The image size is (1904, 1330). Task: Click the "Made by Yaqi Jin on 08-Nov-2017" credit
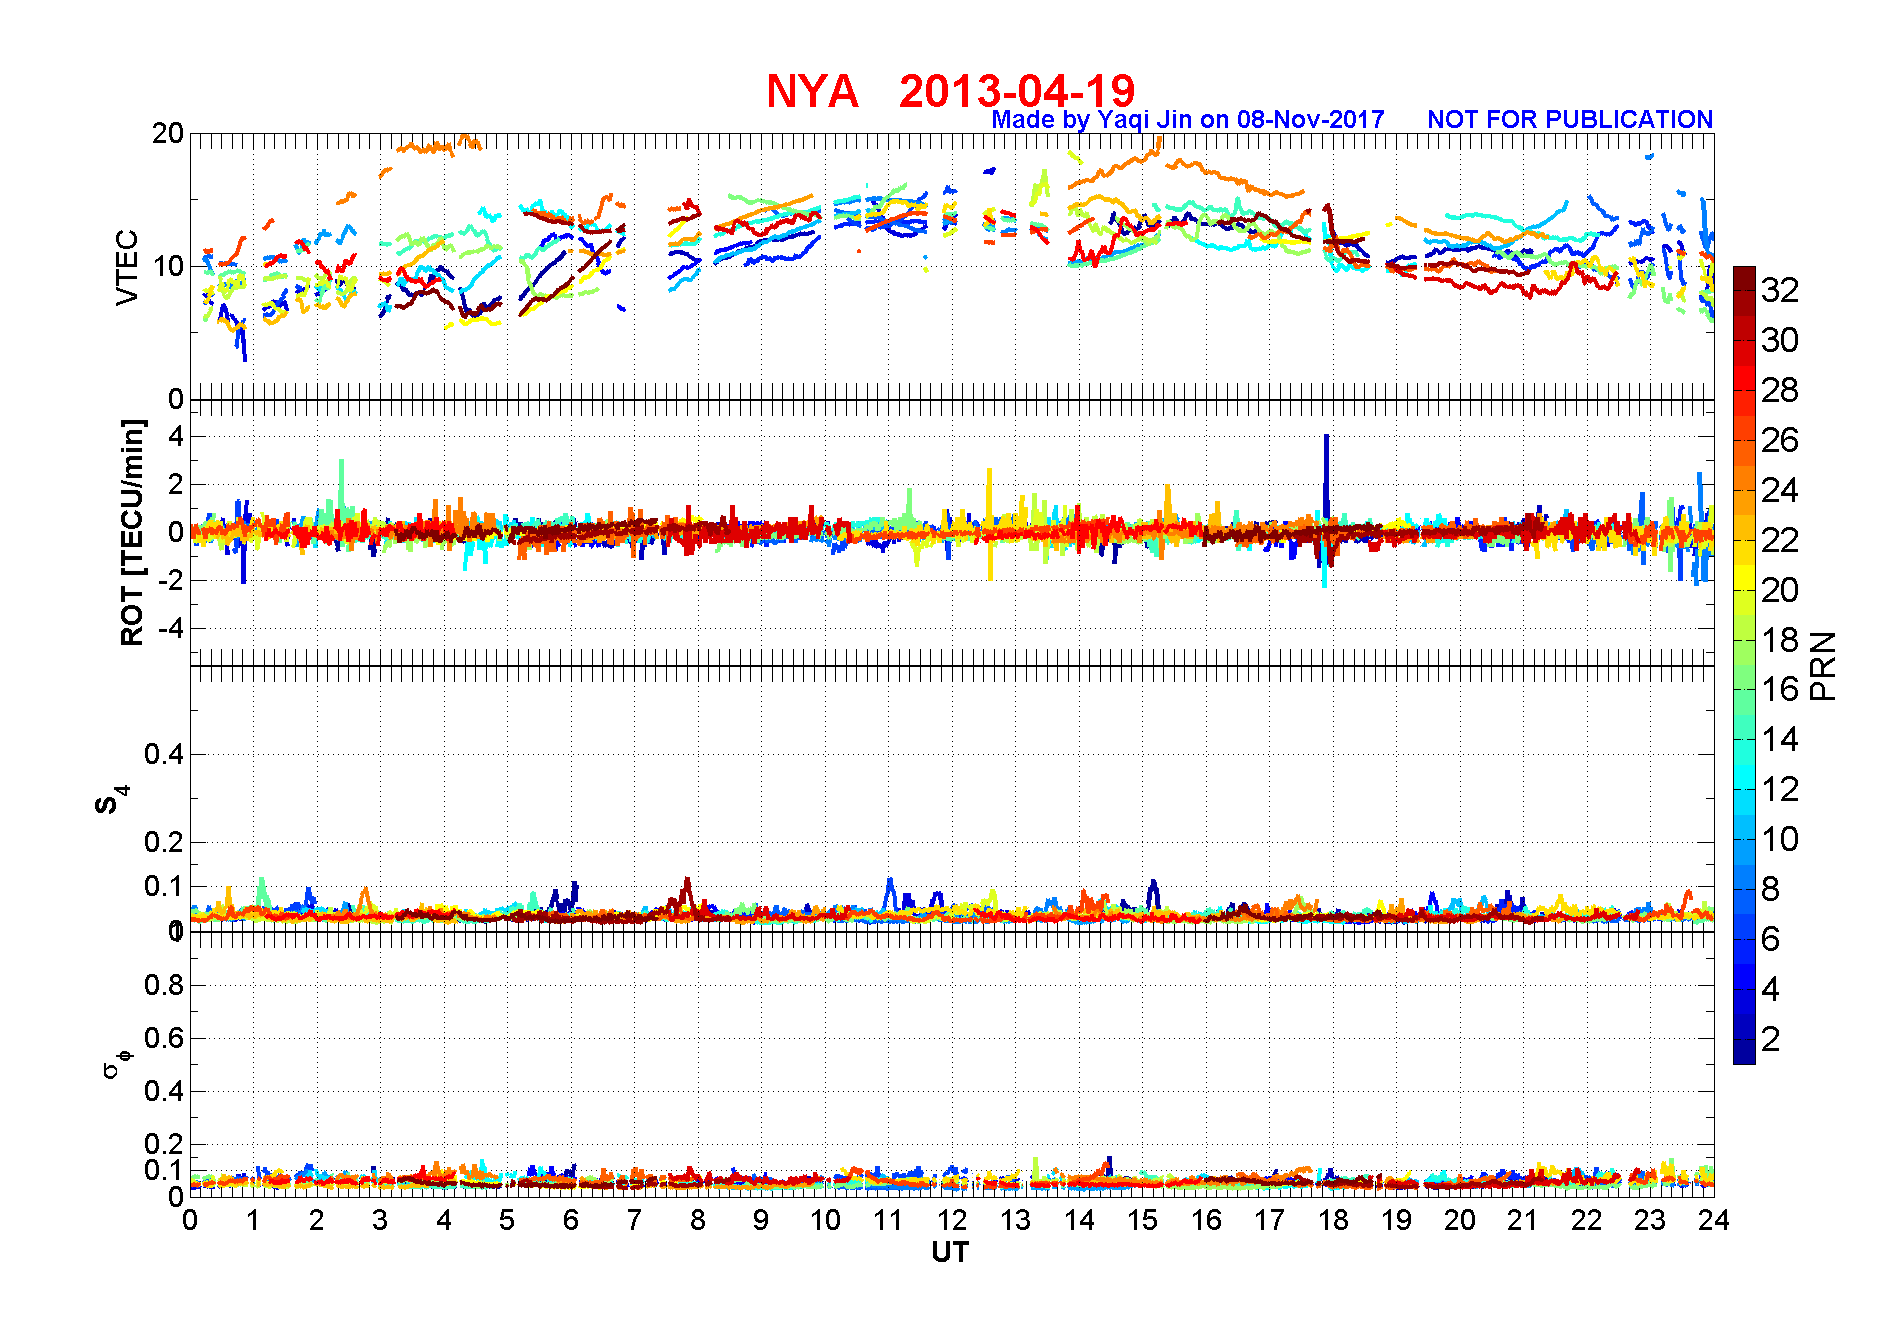tap(1188, 119)
